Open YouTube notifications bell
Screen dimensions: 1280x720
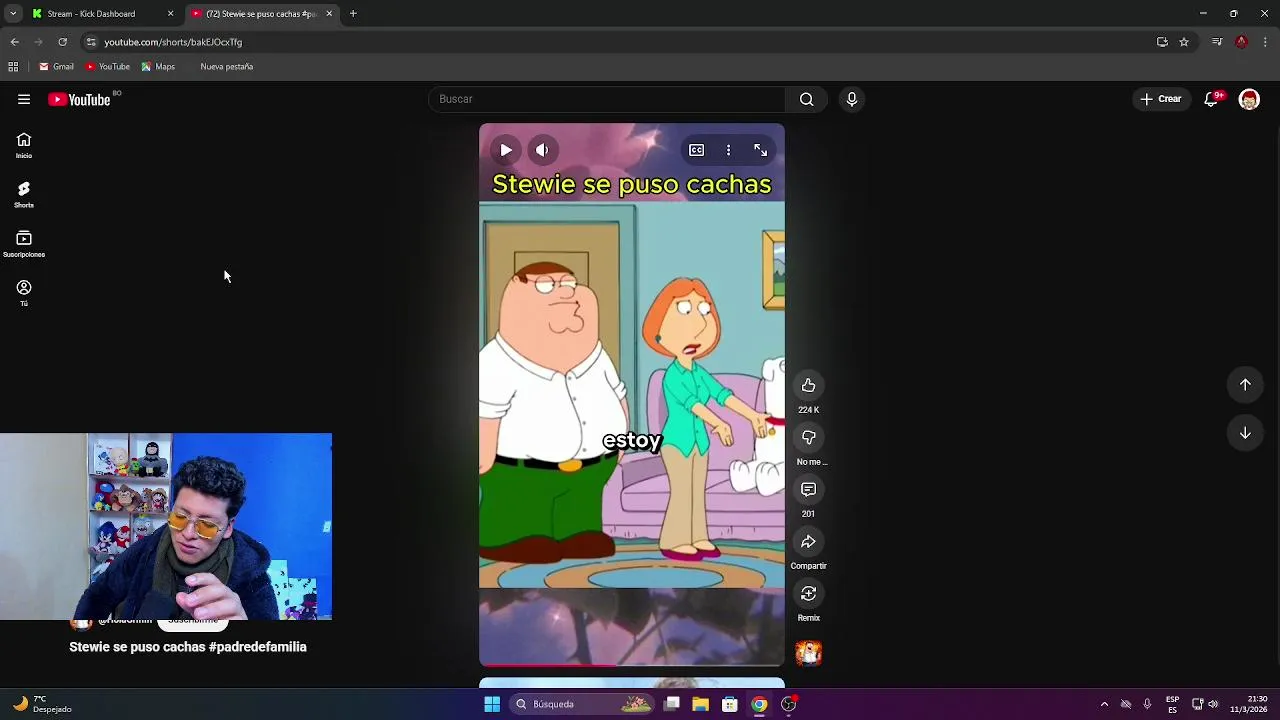(1212, 99)
